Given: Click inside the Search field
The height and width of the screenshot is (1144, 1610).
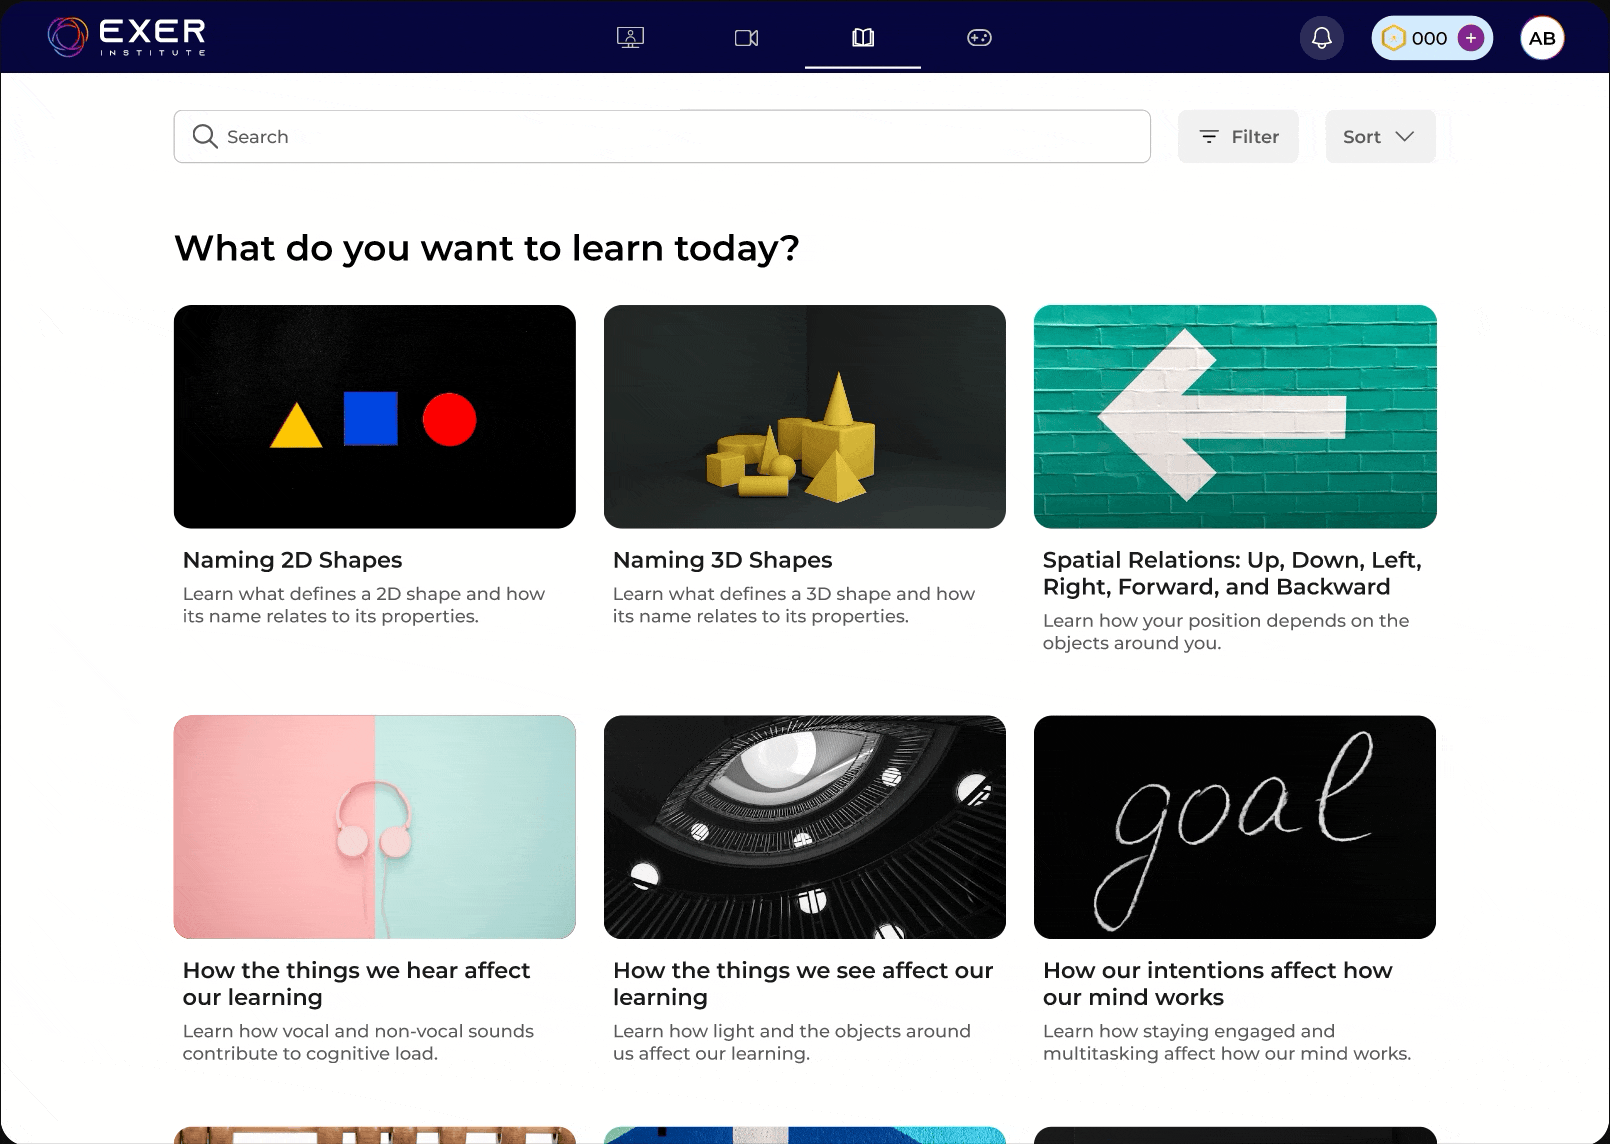Looking at the screenshot, I should (660, 136).
